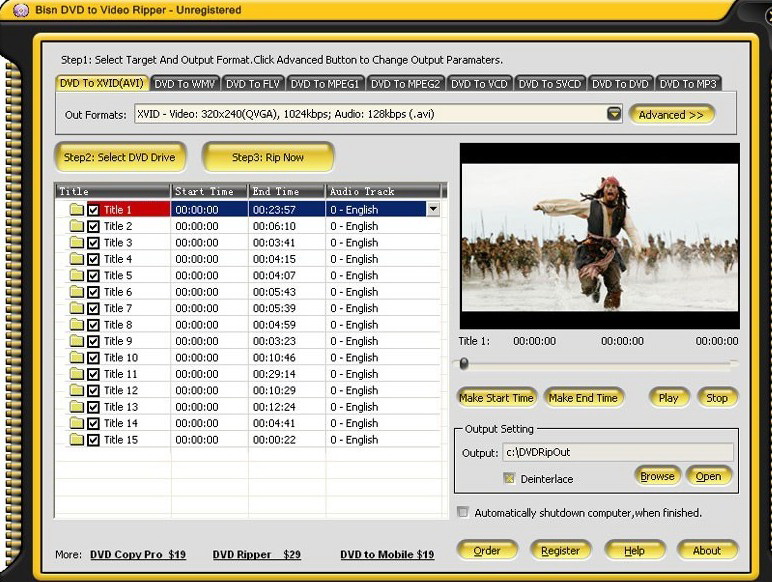Click Title 11 end time 00:29:14
This screenshot has width=772, height=582.
coord(274,374)
